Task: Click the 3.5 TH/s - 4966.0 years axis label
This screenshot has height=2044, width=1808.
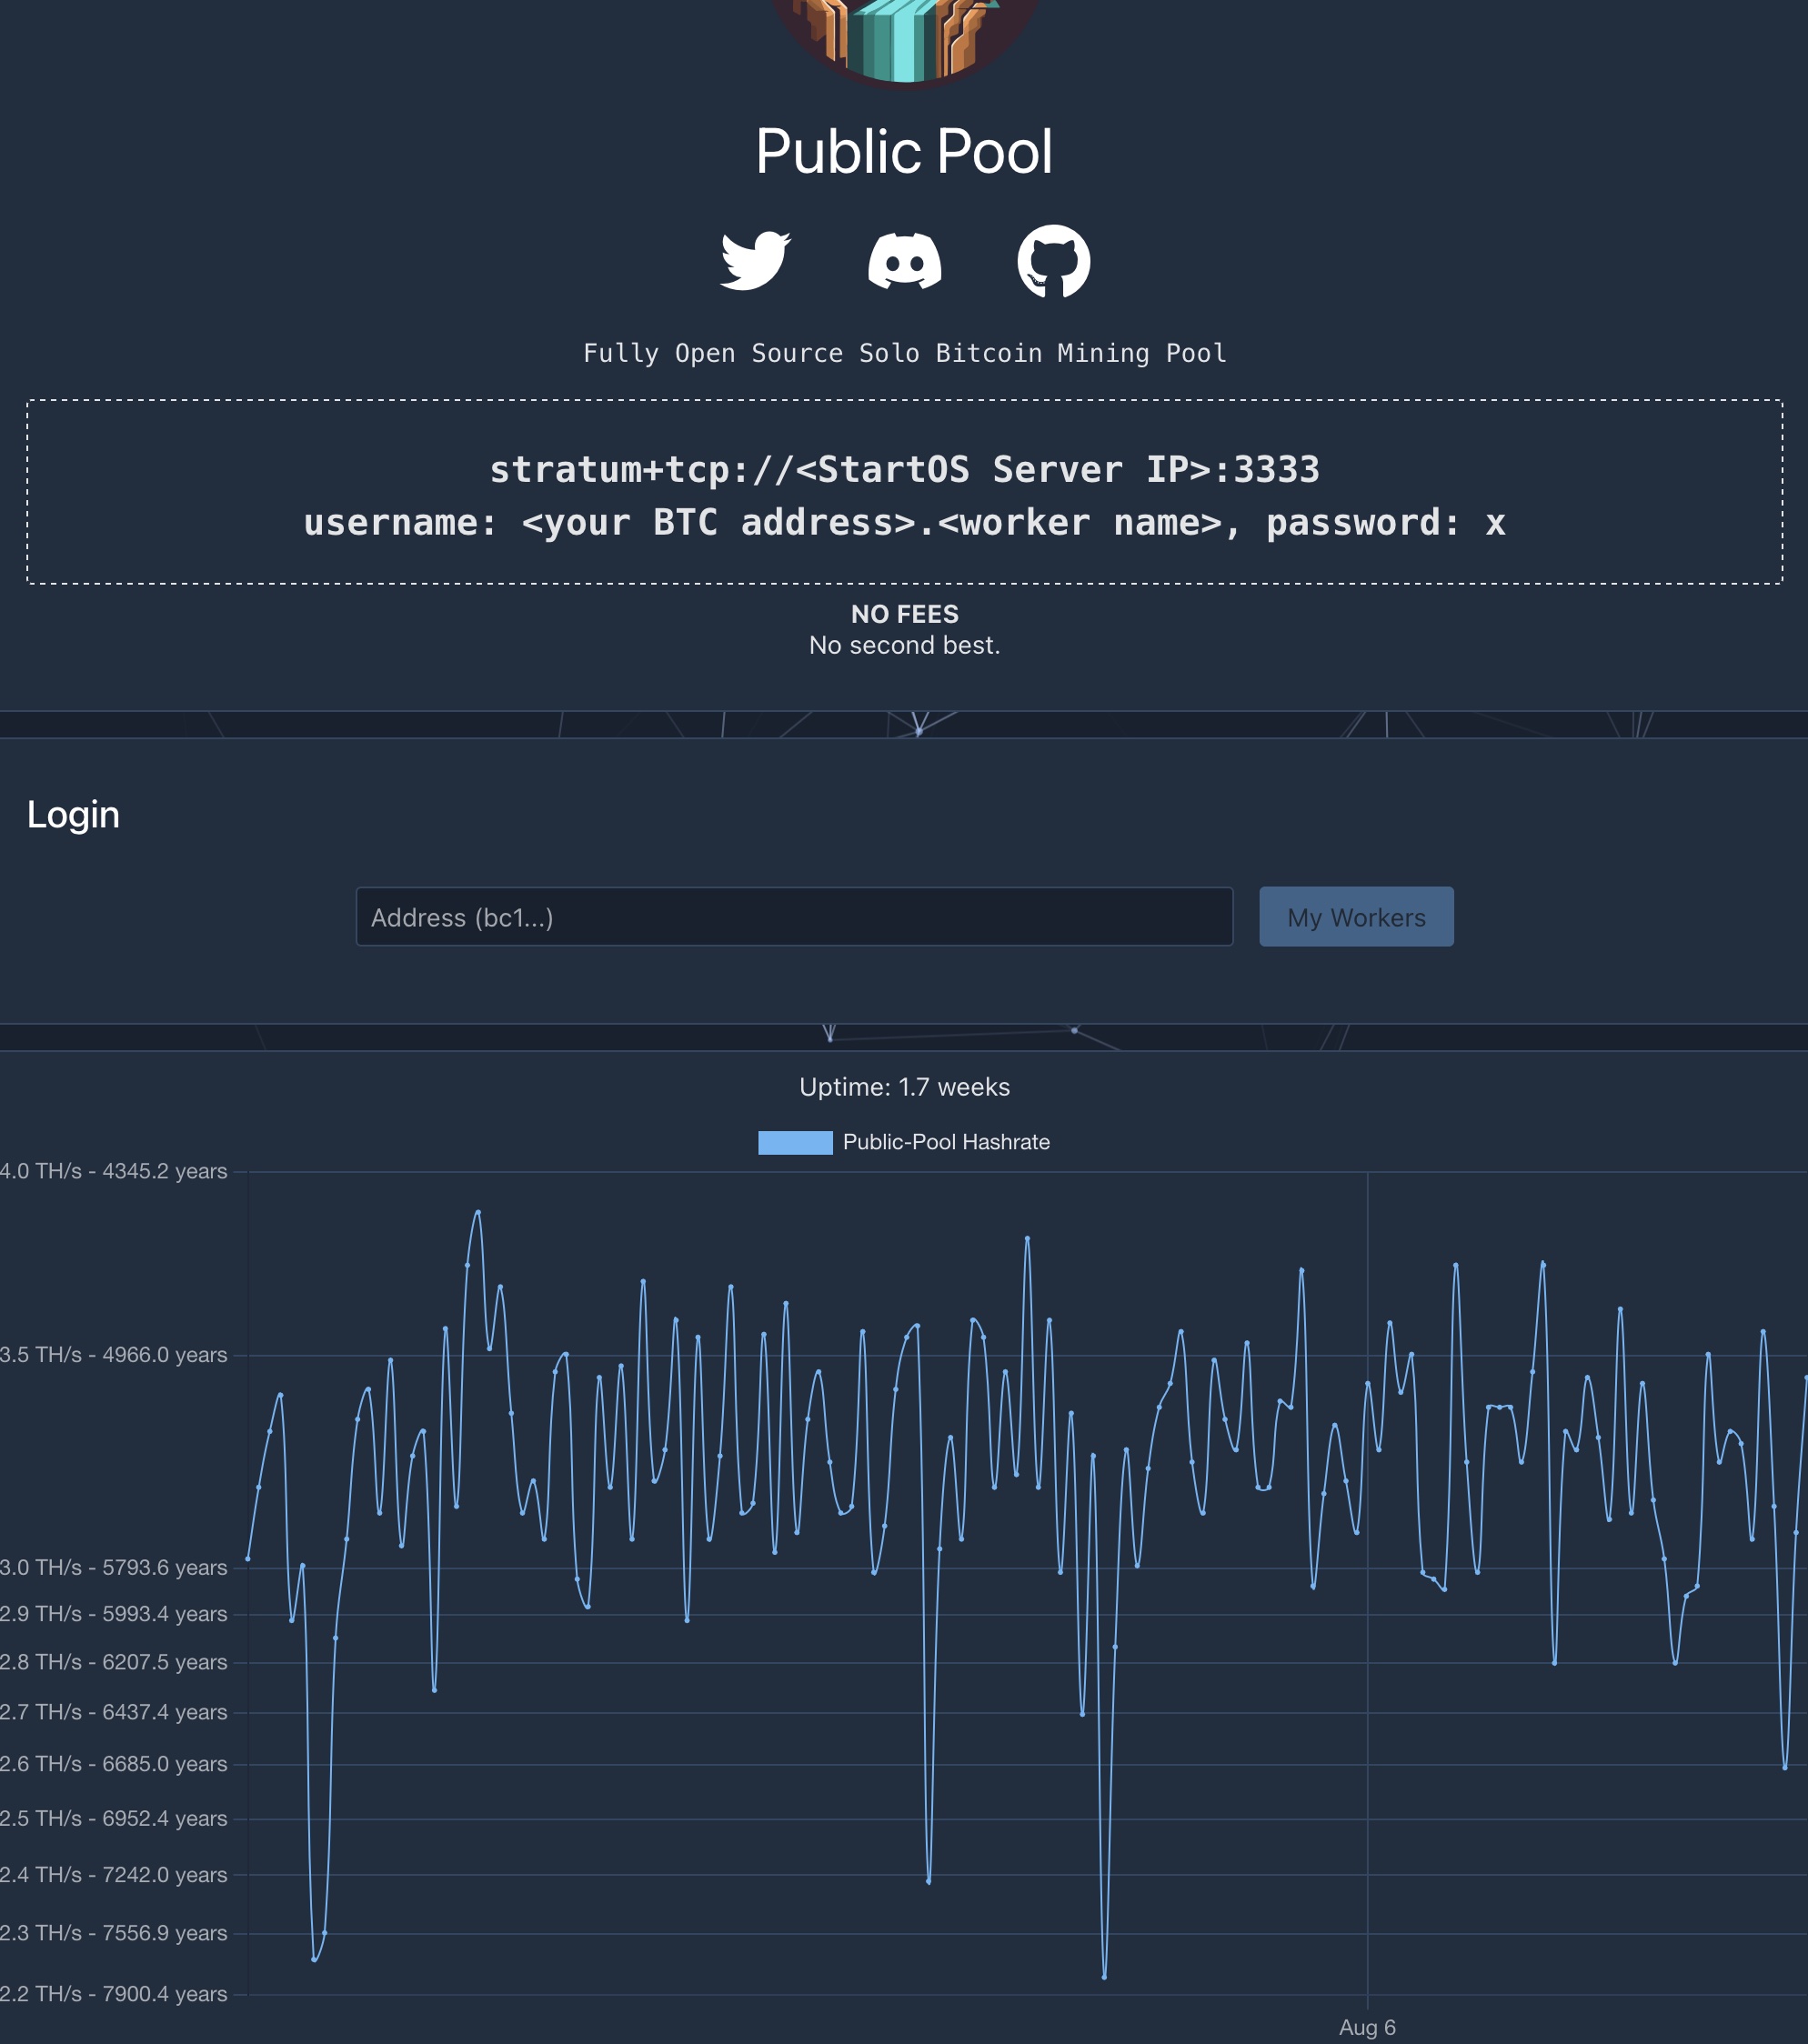Action: pyautogui.click(x=114, y=1355)
